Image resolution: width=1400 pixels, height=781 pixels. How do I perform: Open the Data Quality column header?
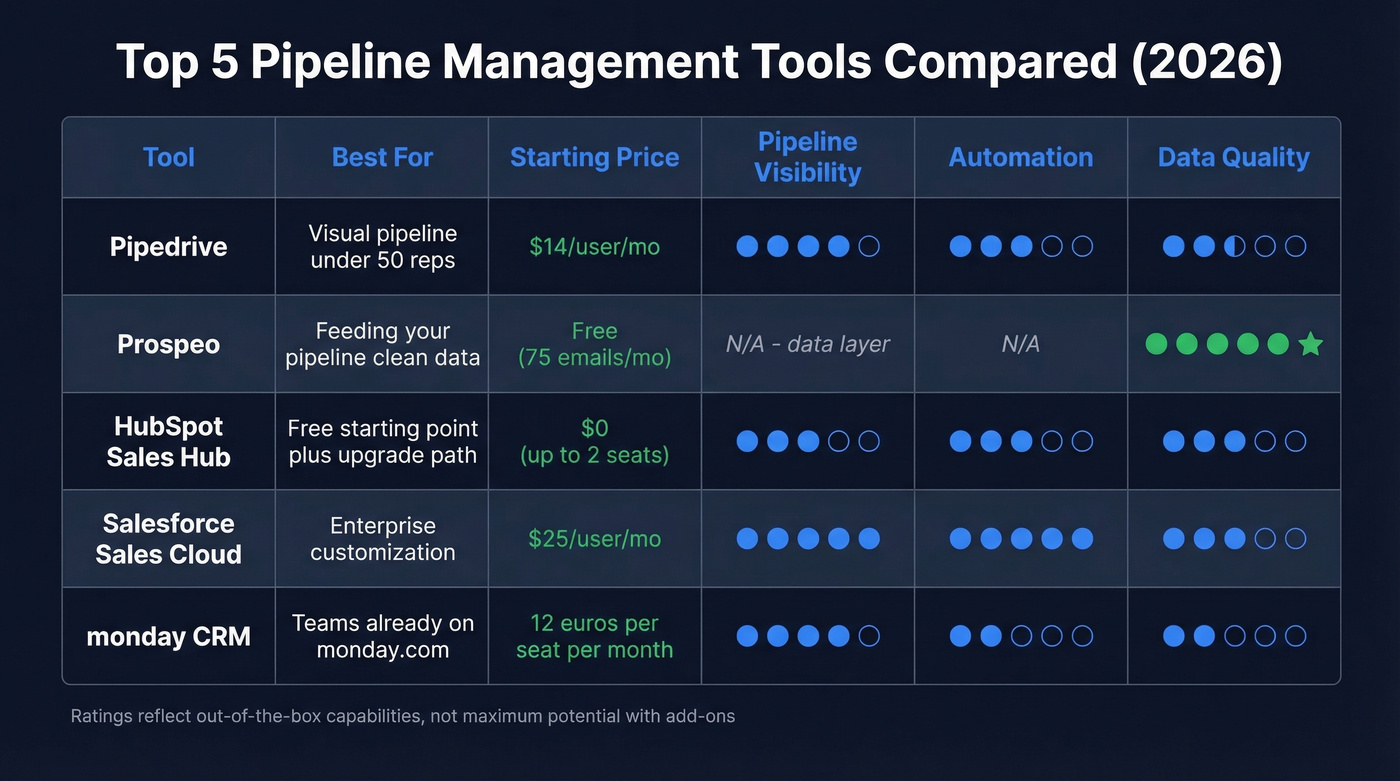pos(1233,157)
